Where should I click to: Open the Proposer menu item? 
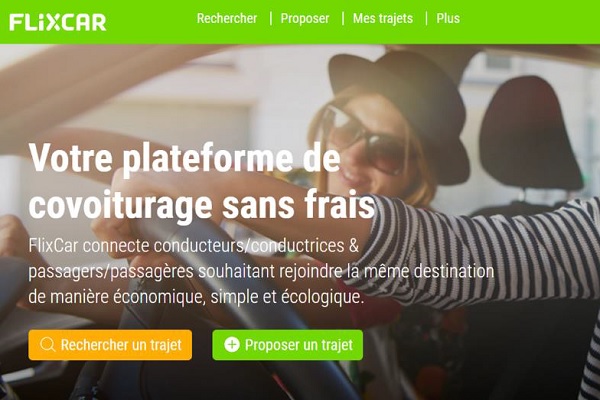[x=305, y=18]
